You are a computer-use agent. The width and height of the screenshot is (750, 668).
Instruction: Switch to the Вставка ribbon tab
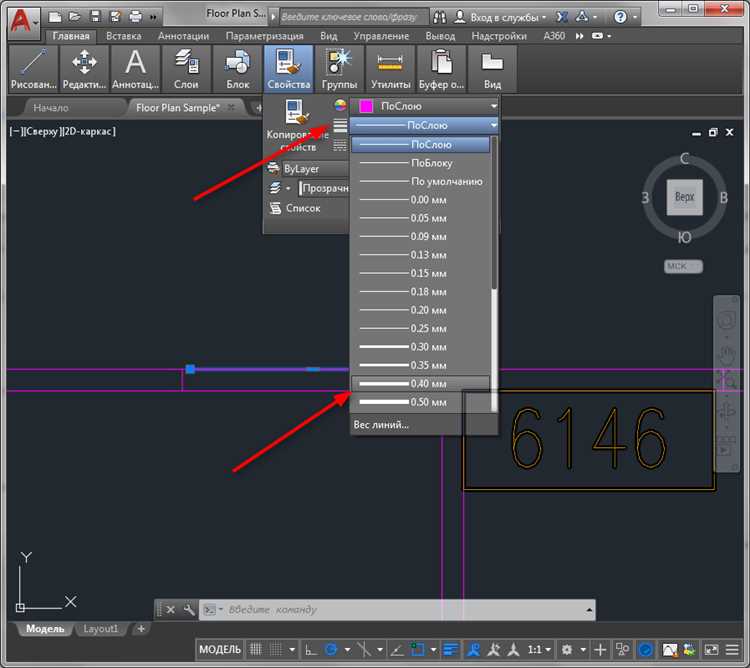point(122,36)
